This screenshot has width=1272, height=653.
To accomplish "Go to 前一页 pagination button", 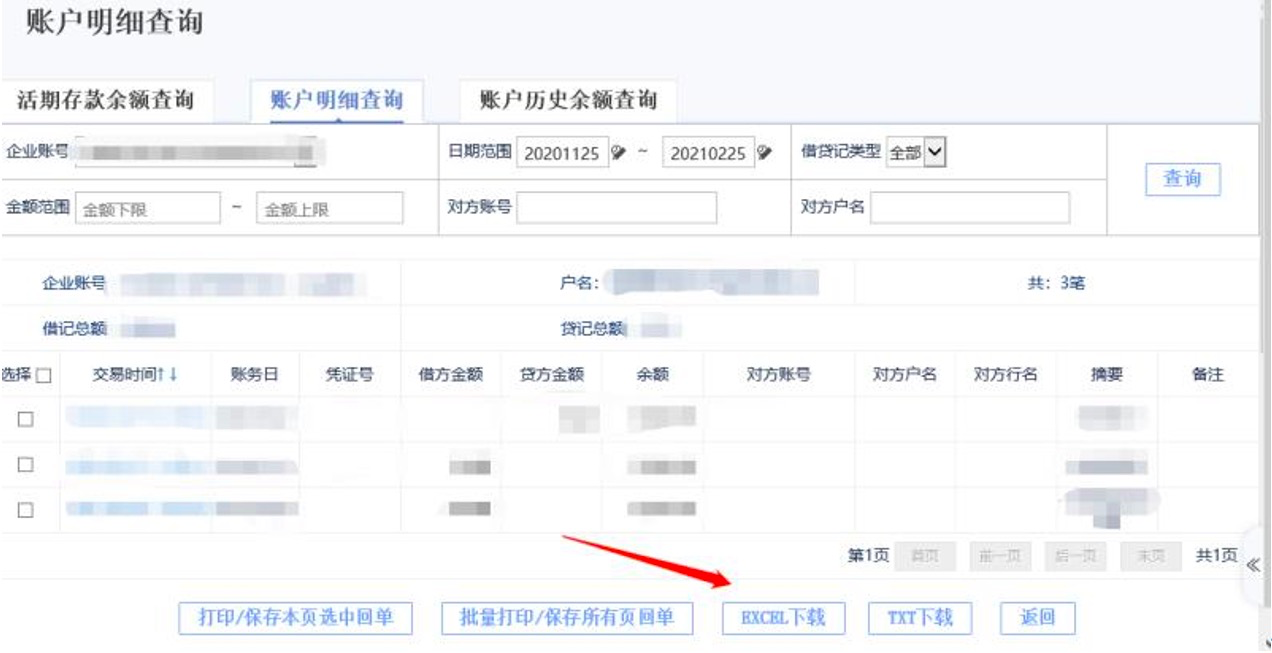I will point(1000,556).
